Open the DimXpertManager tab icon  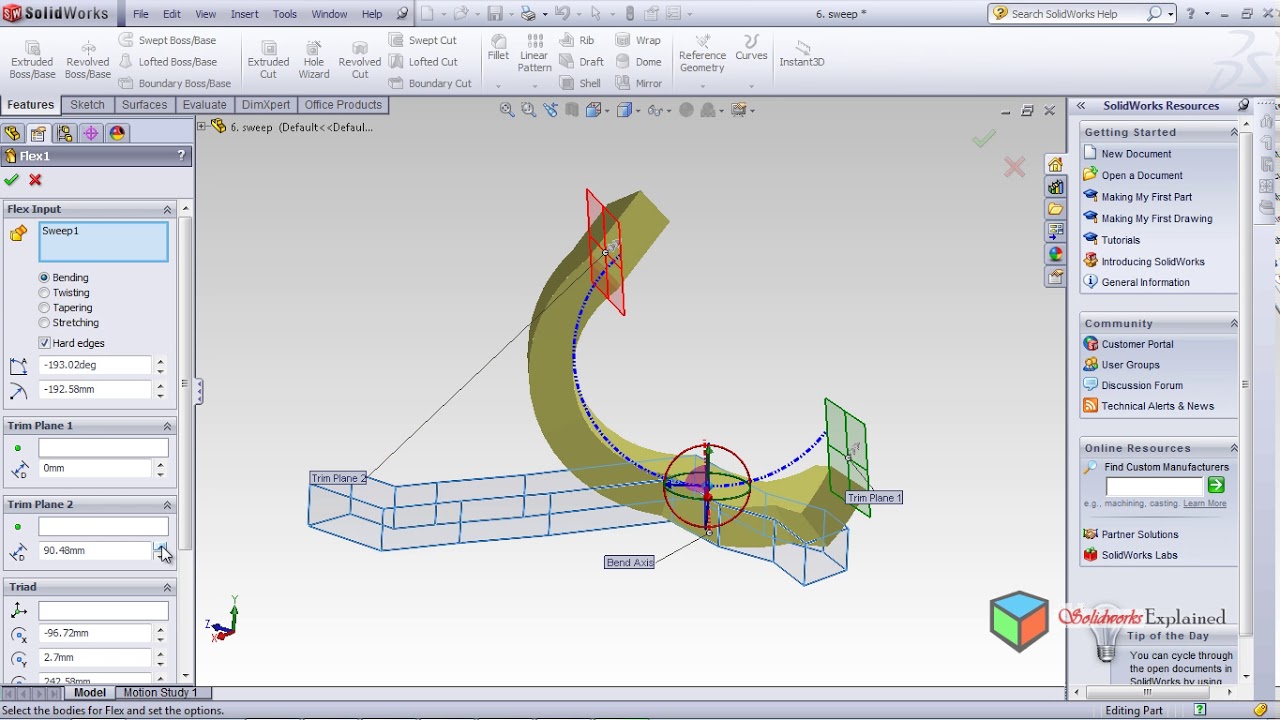point(91,133)
